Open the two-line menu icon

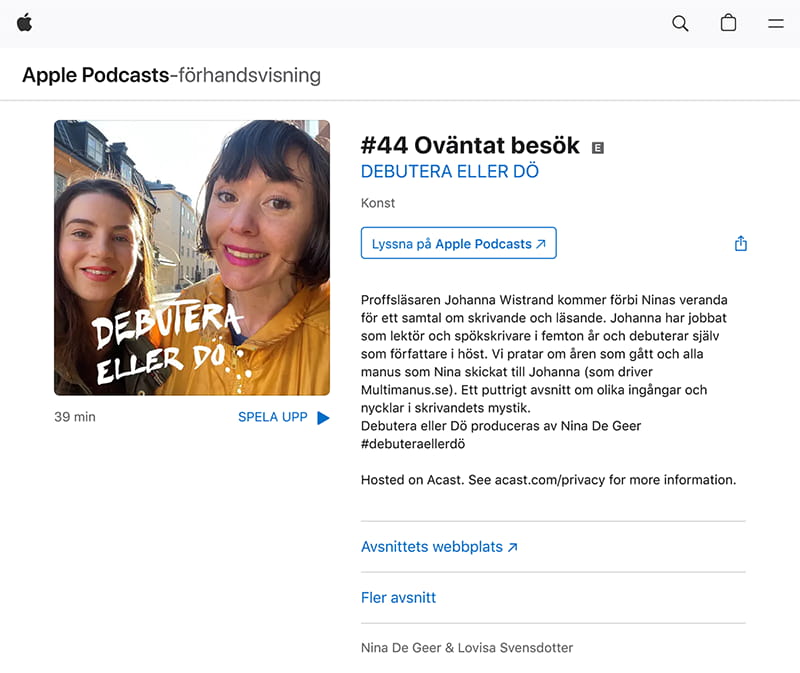(776, 23)
